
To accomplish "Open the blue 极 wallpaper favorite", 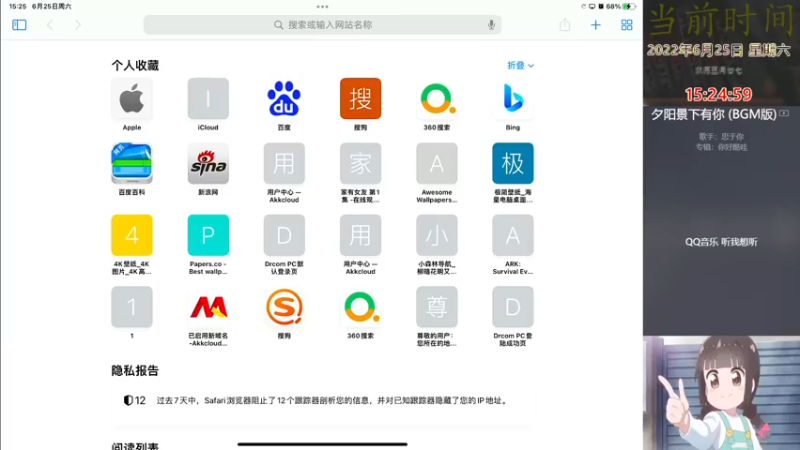I will [x=513, y=173].
